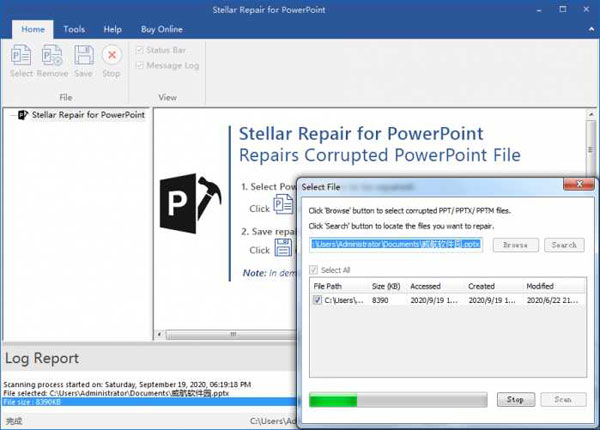Click the PowerPoint icon in the tree panel
Image resolution: width=600 pixels, height=430 pixels.
23,115
